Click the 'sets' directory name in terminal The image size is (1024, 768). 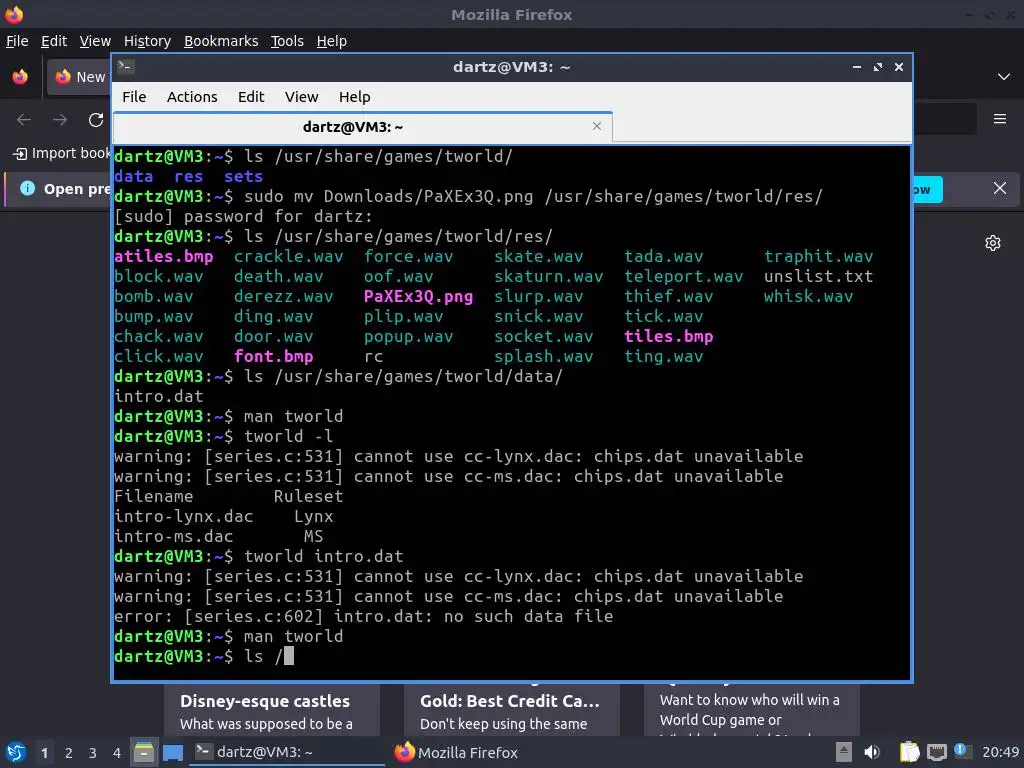[x=244, y=176]
